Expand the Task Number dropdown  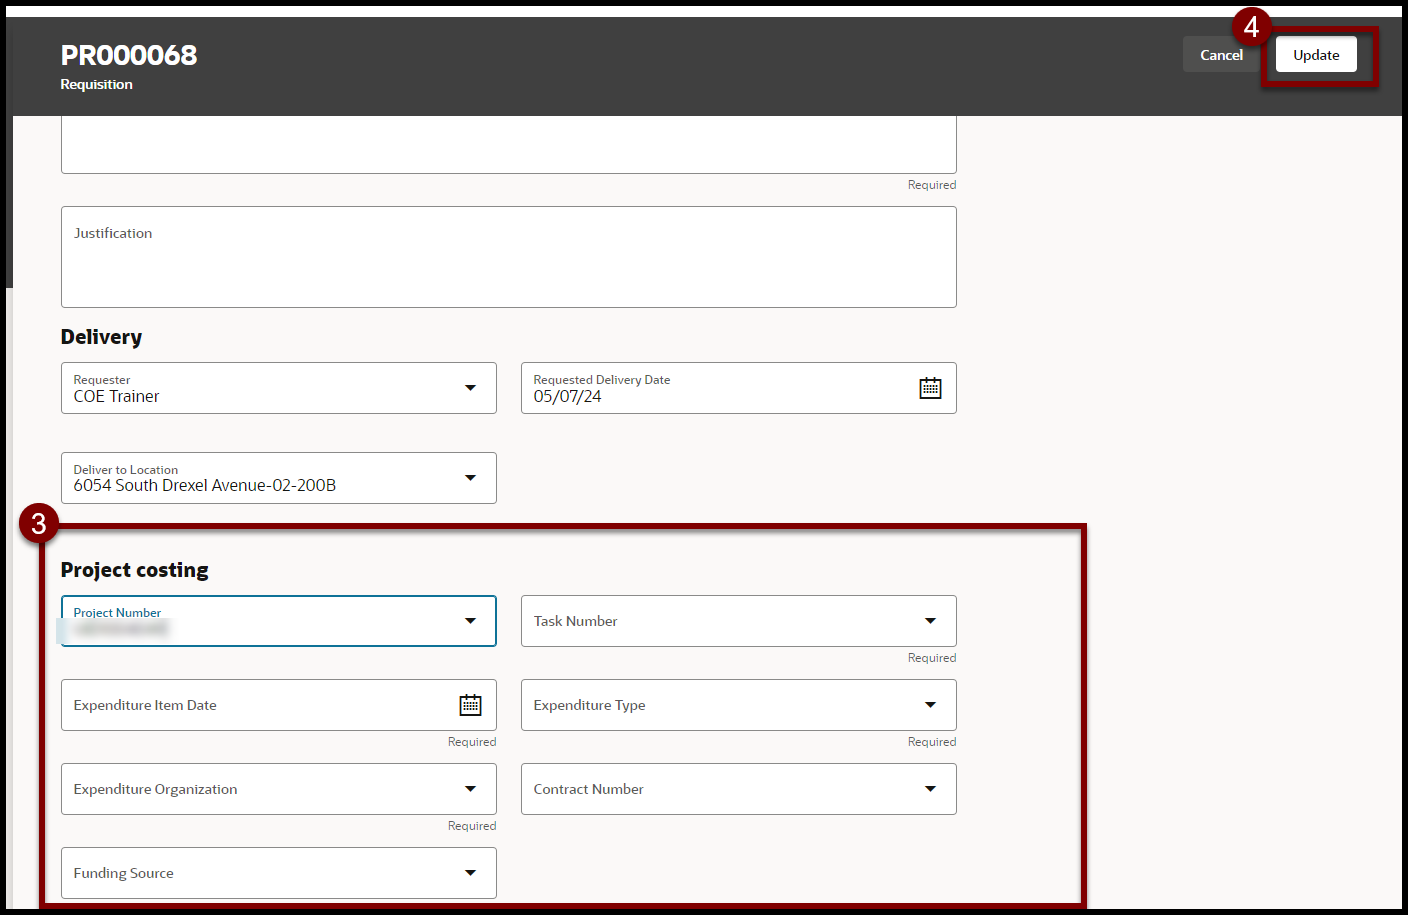point(930,621)
